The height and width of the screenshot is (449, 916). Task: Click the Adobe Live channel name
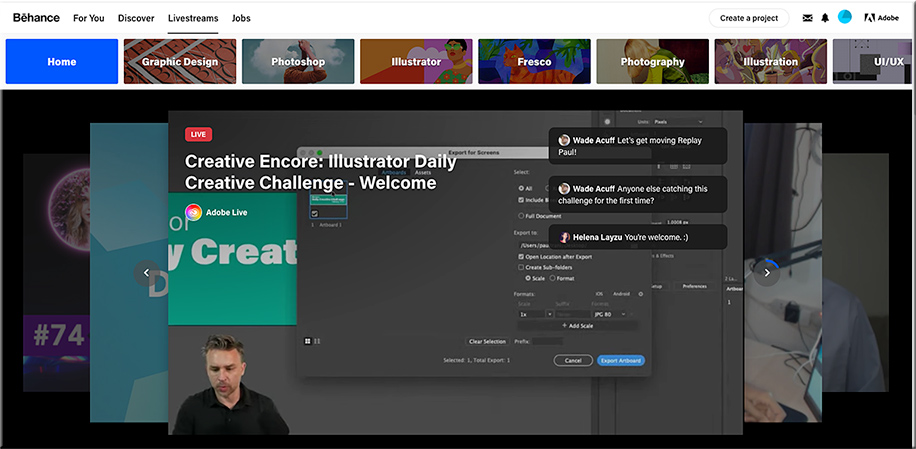coord(226,213)
